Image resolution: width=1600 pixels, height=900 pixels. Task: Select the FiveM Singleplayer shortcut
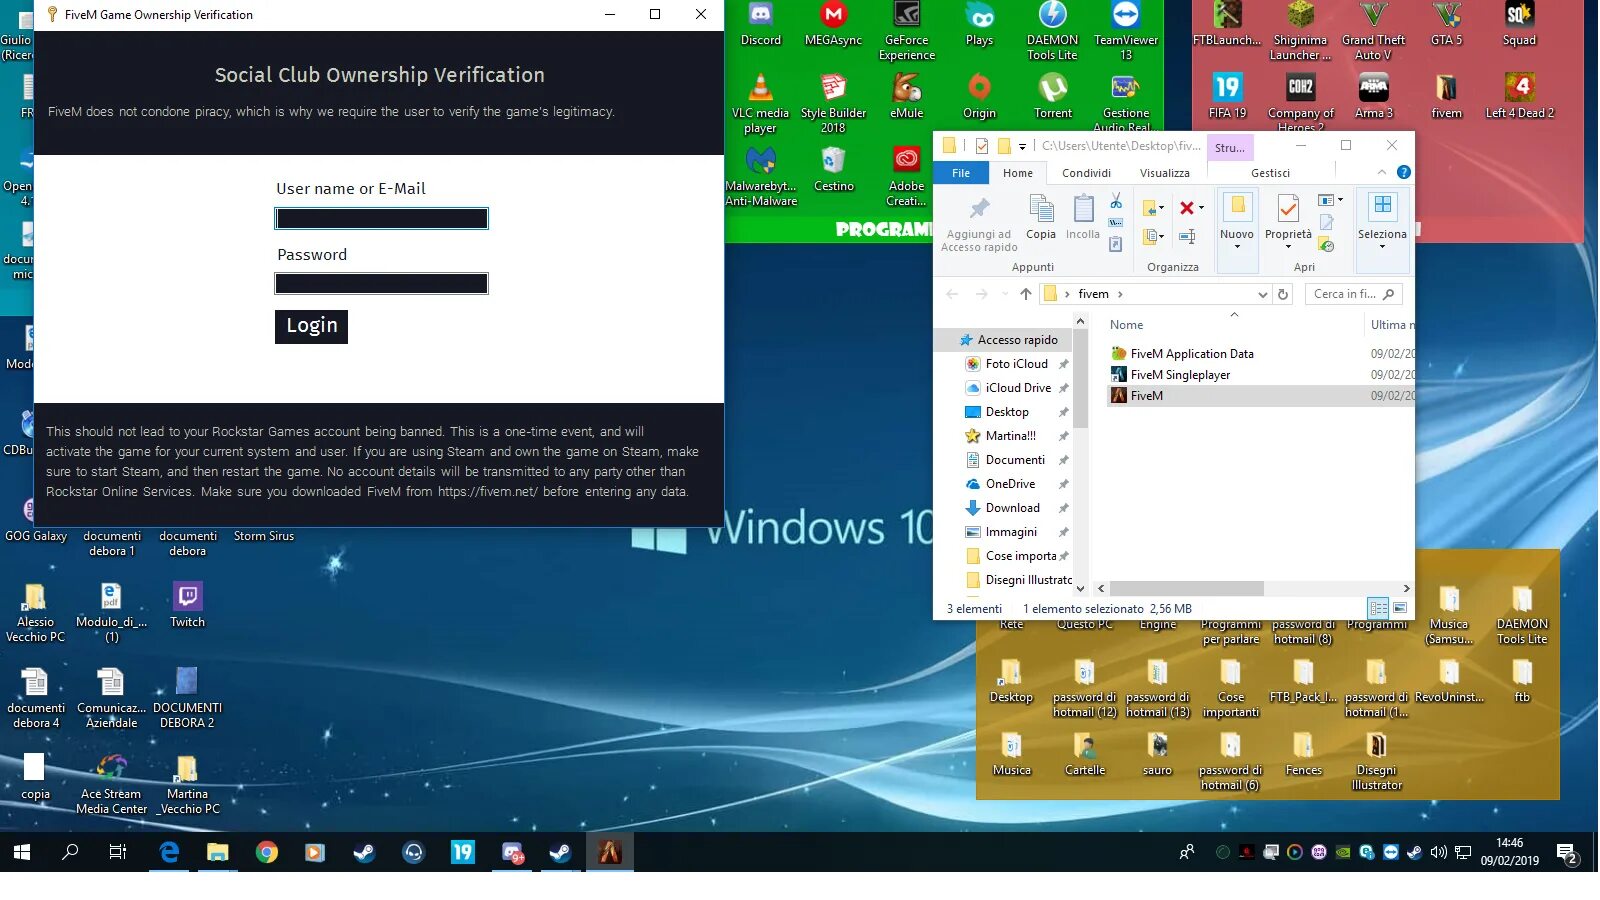point(1180,375)
